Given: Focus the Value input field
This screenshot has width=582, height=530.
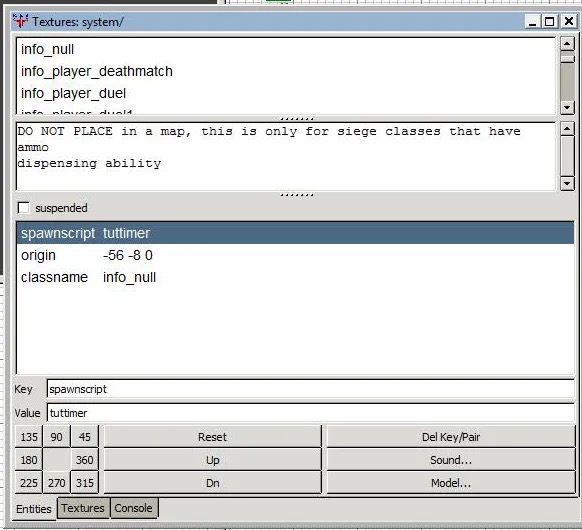Looking at the screenshot, I should tap(311, 413).
